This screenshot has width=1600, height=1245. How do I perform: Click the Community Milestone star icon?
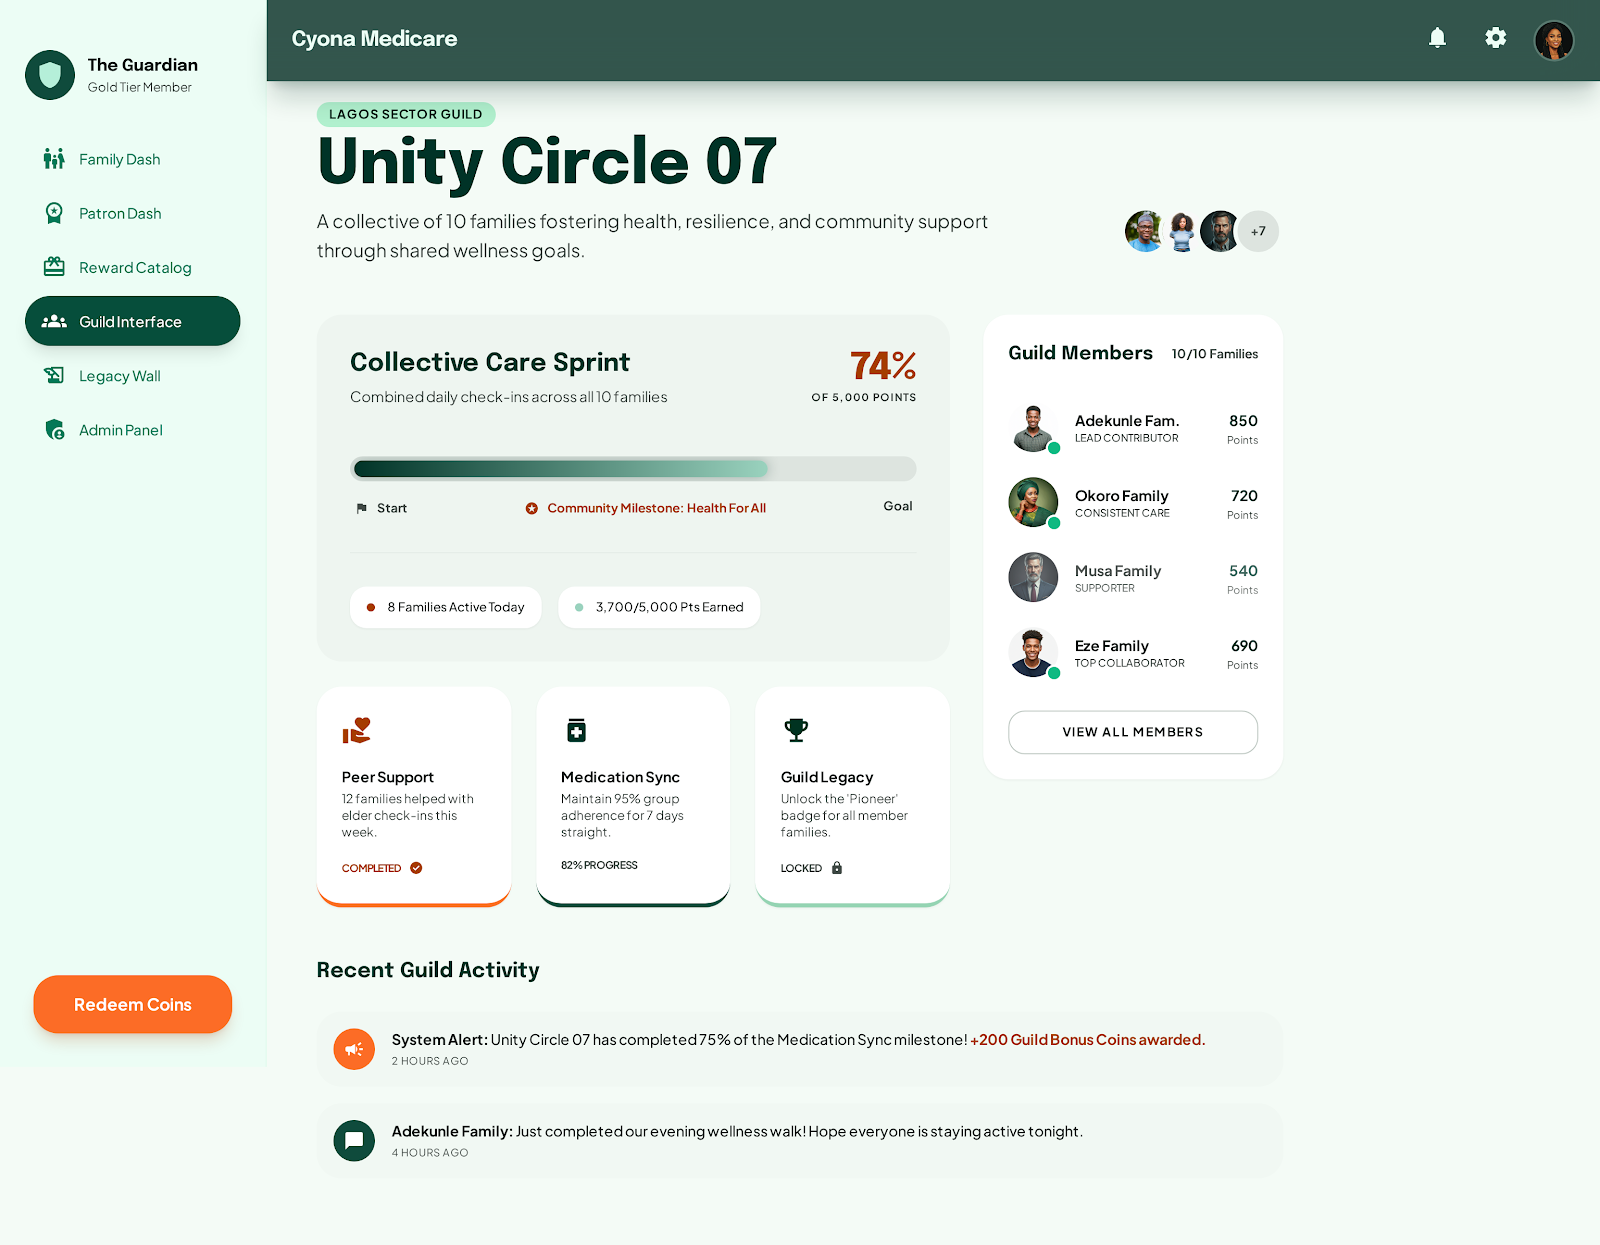click(x=532, y=508)
